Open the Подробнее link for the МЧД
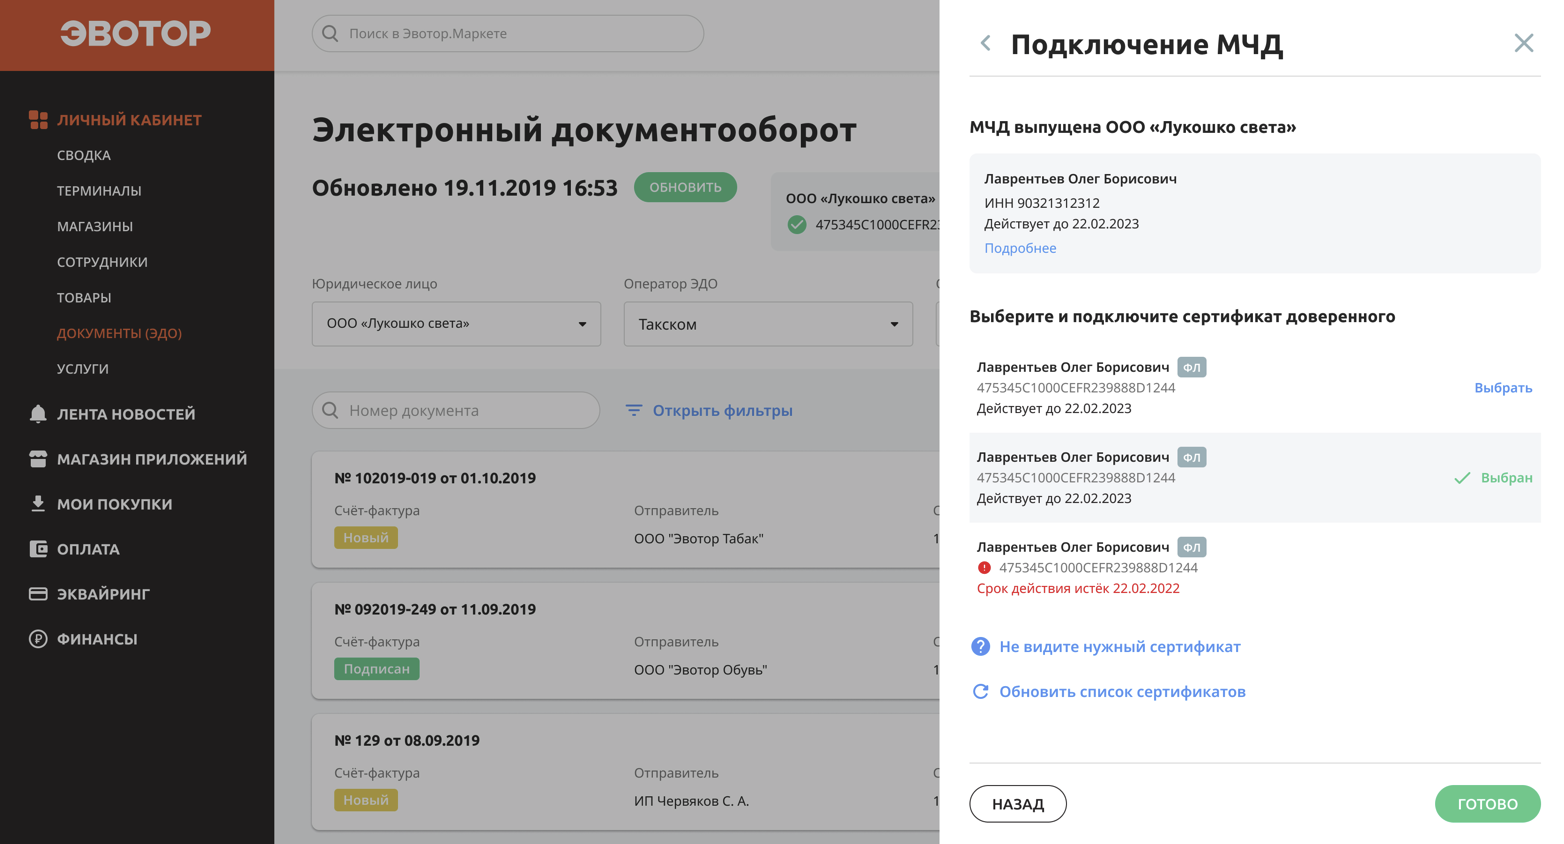Viewport: 1564px width, 844px height. point(1020,248)
